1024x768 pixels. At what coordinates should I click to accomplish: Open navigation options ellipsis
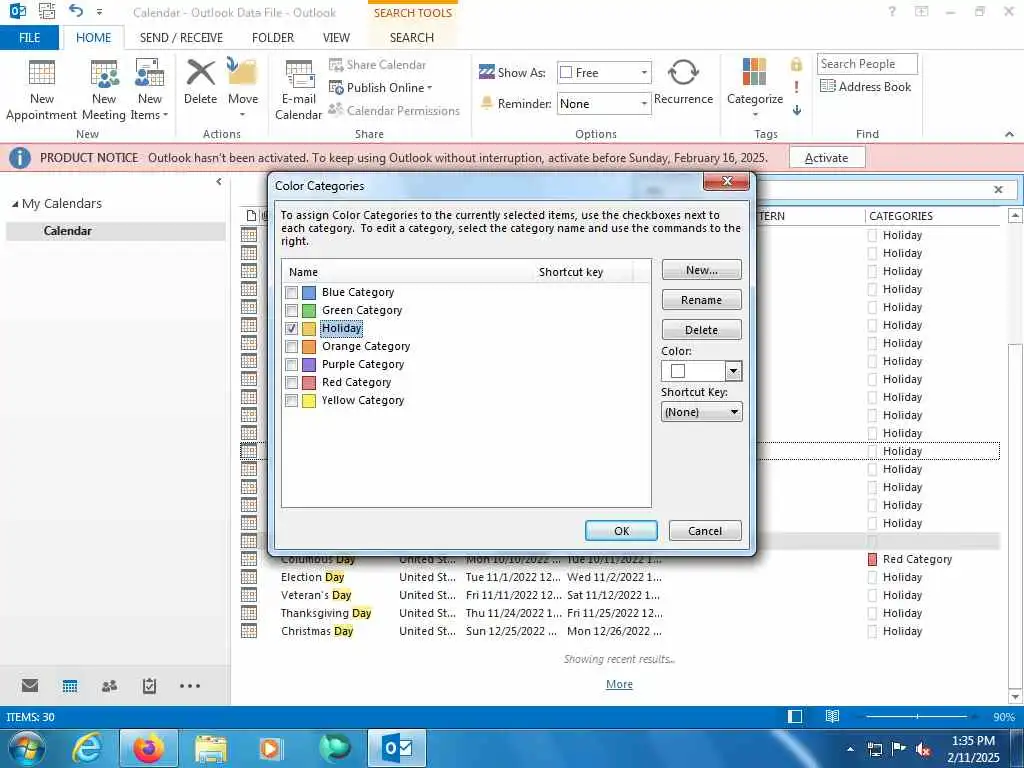click(189, 686)
